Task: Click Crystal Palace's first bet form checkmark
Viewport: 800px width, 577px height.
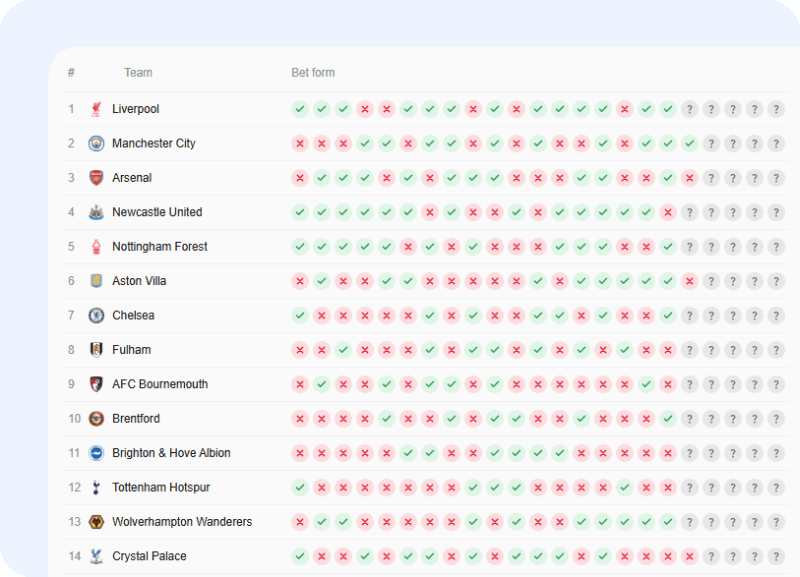Action: click(300, 557)
